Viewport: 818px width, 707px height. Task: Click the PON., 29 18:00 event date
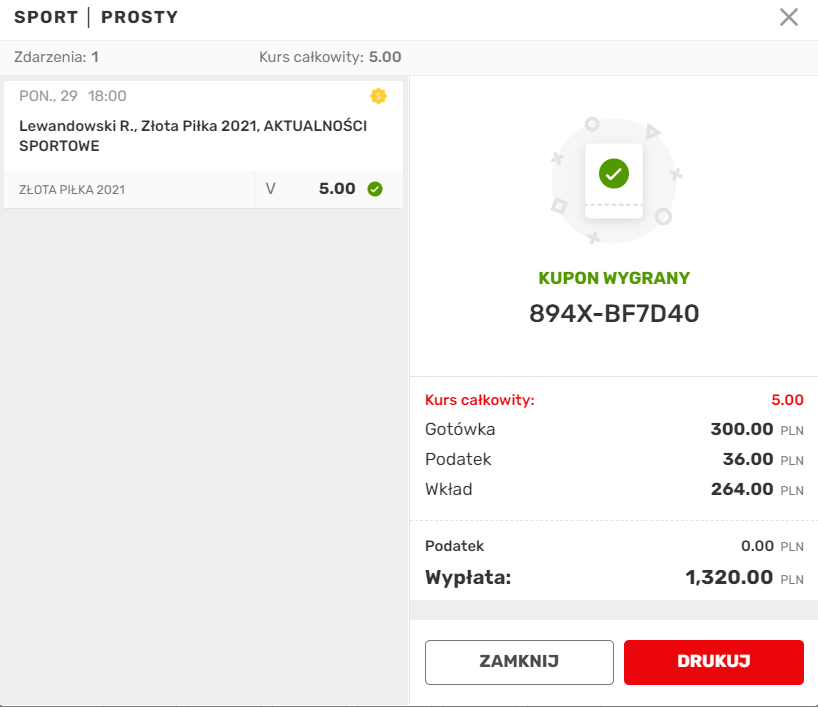(x=73, y=96)
